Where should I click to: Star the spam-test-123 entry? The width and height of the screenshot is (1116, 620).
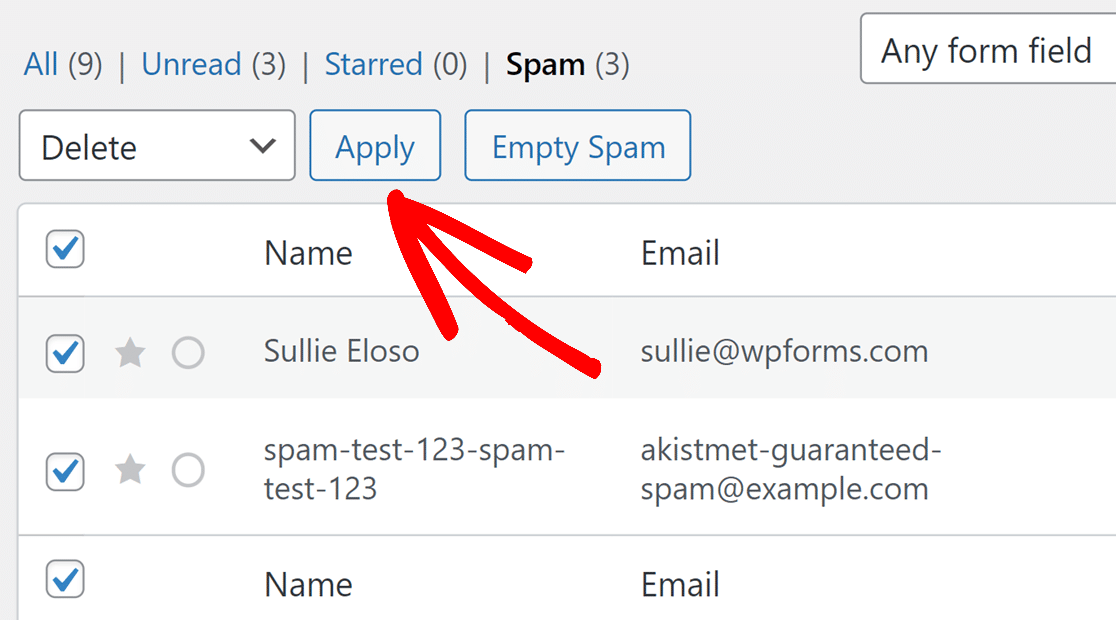click(130, 470)
